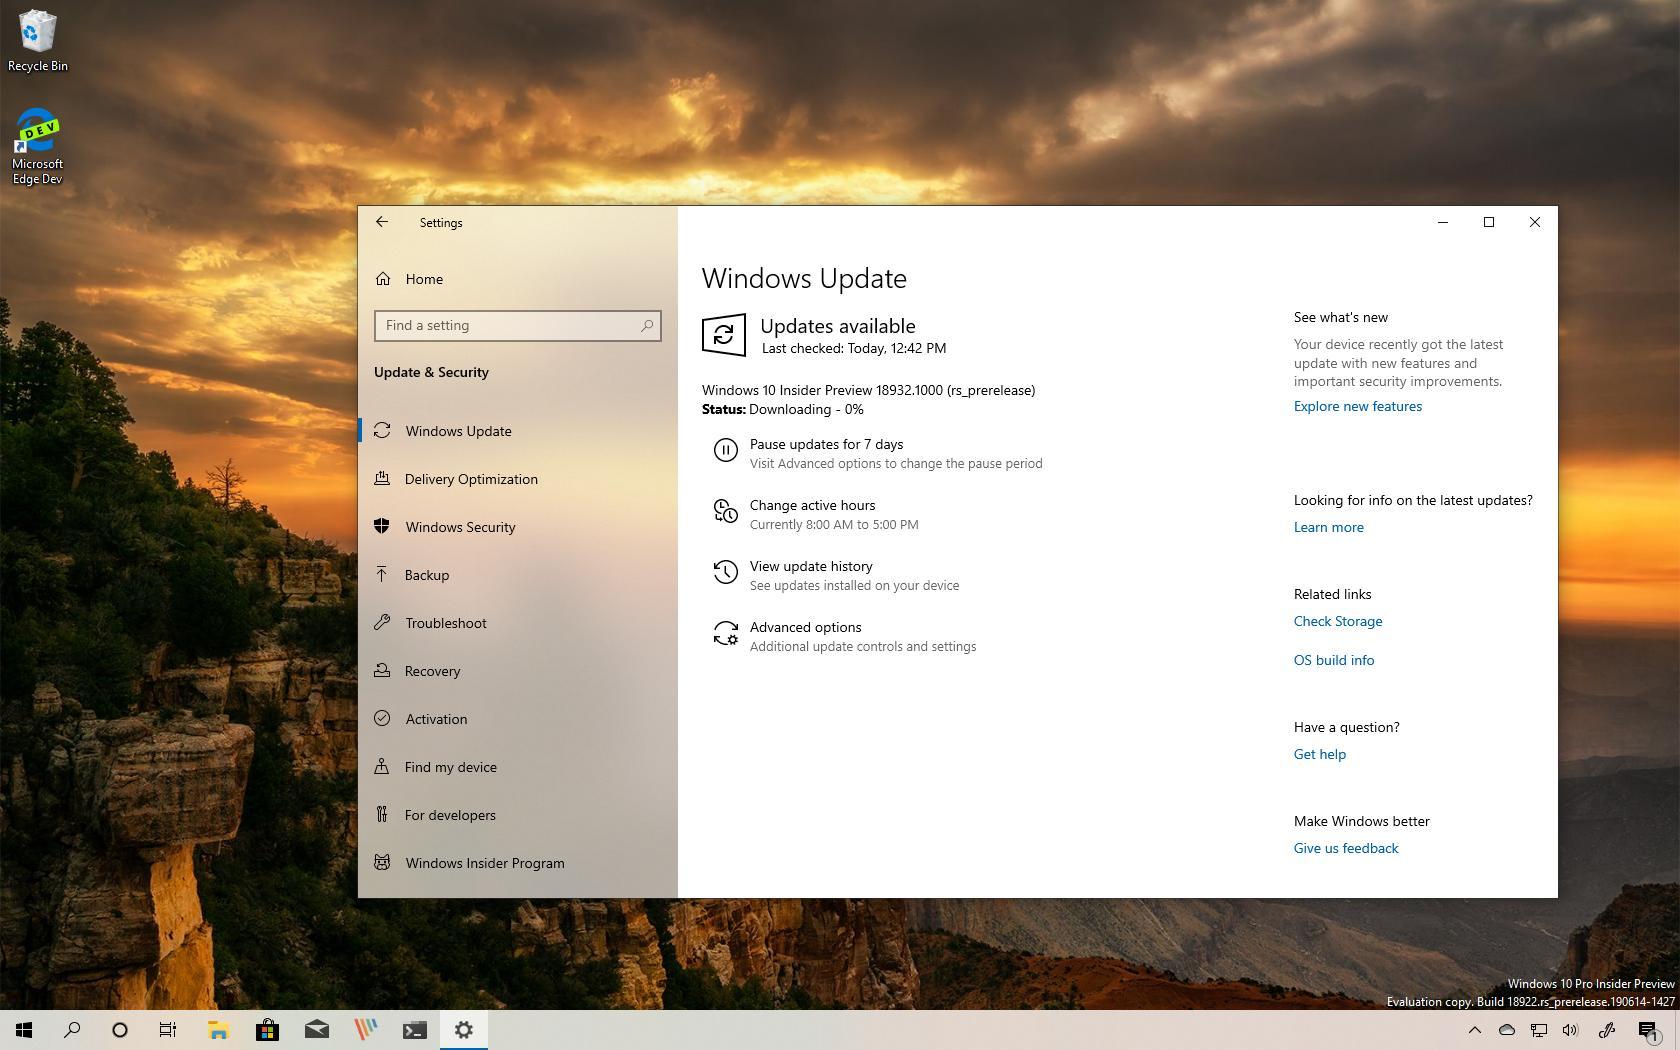Click the back arrow in Settings
The height and width of the screenshot is (1050, 1680).
click(382, 222)
